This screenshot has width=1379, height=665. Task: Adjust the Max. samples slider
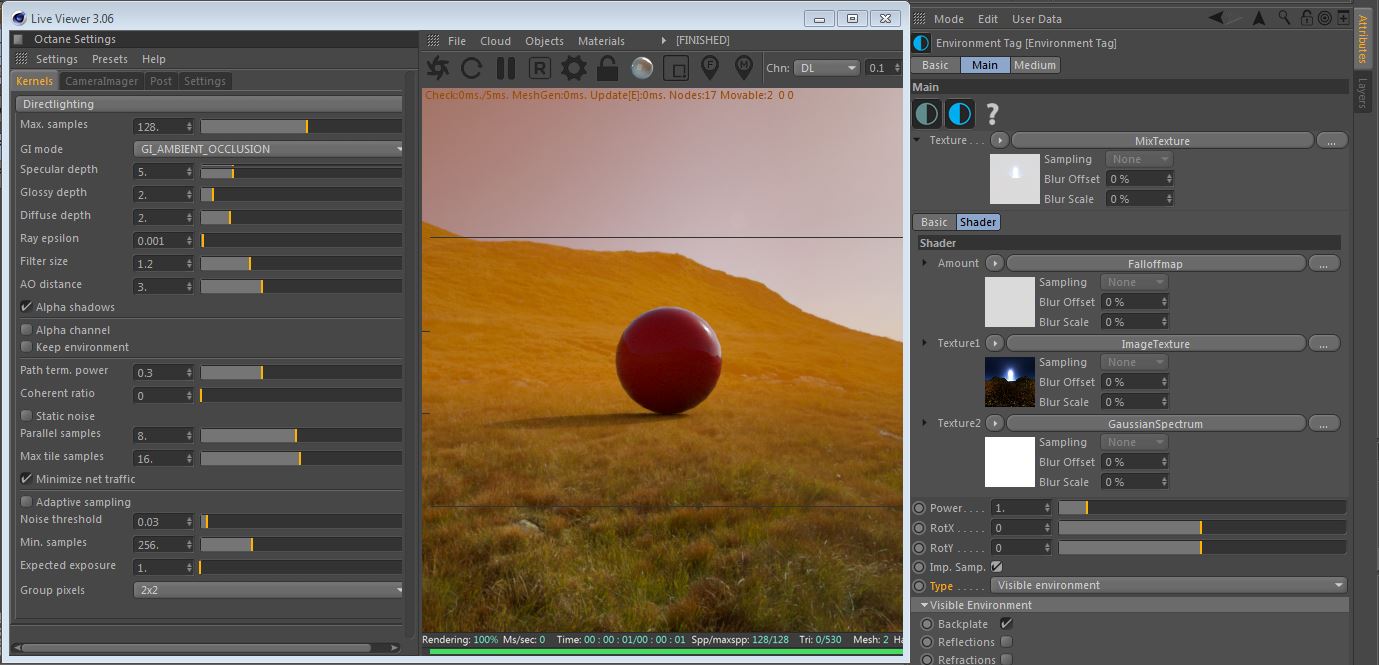point(301,126)
